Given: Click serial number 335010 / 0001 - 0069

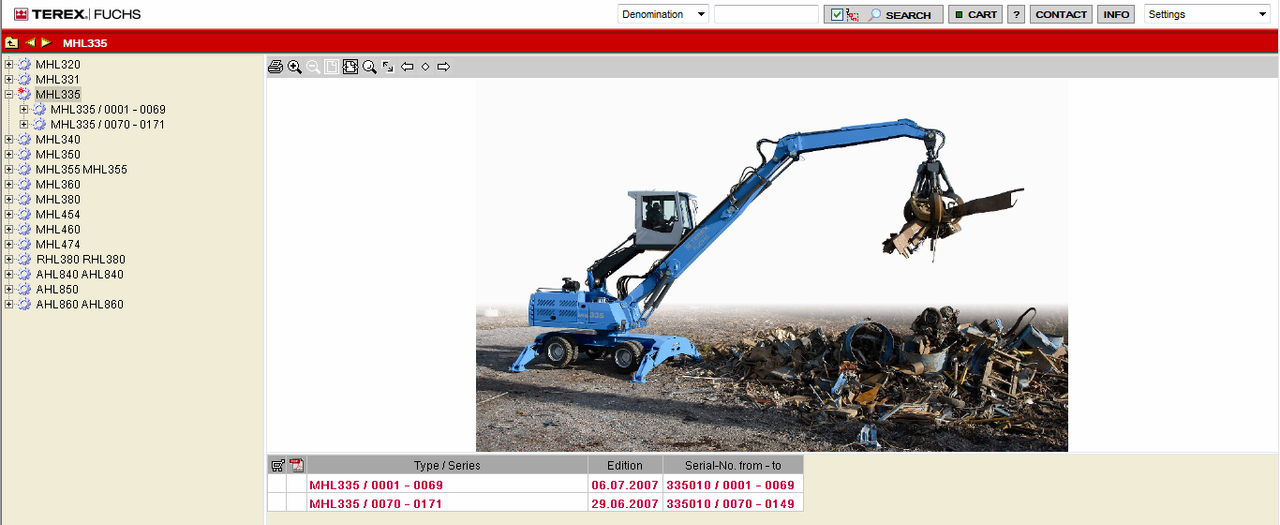Looking at the screenshot, I should click(730, 485).
